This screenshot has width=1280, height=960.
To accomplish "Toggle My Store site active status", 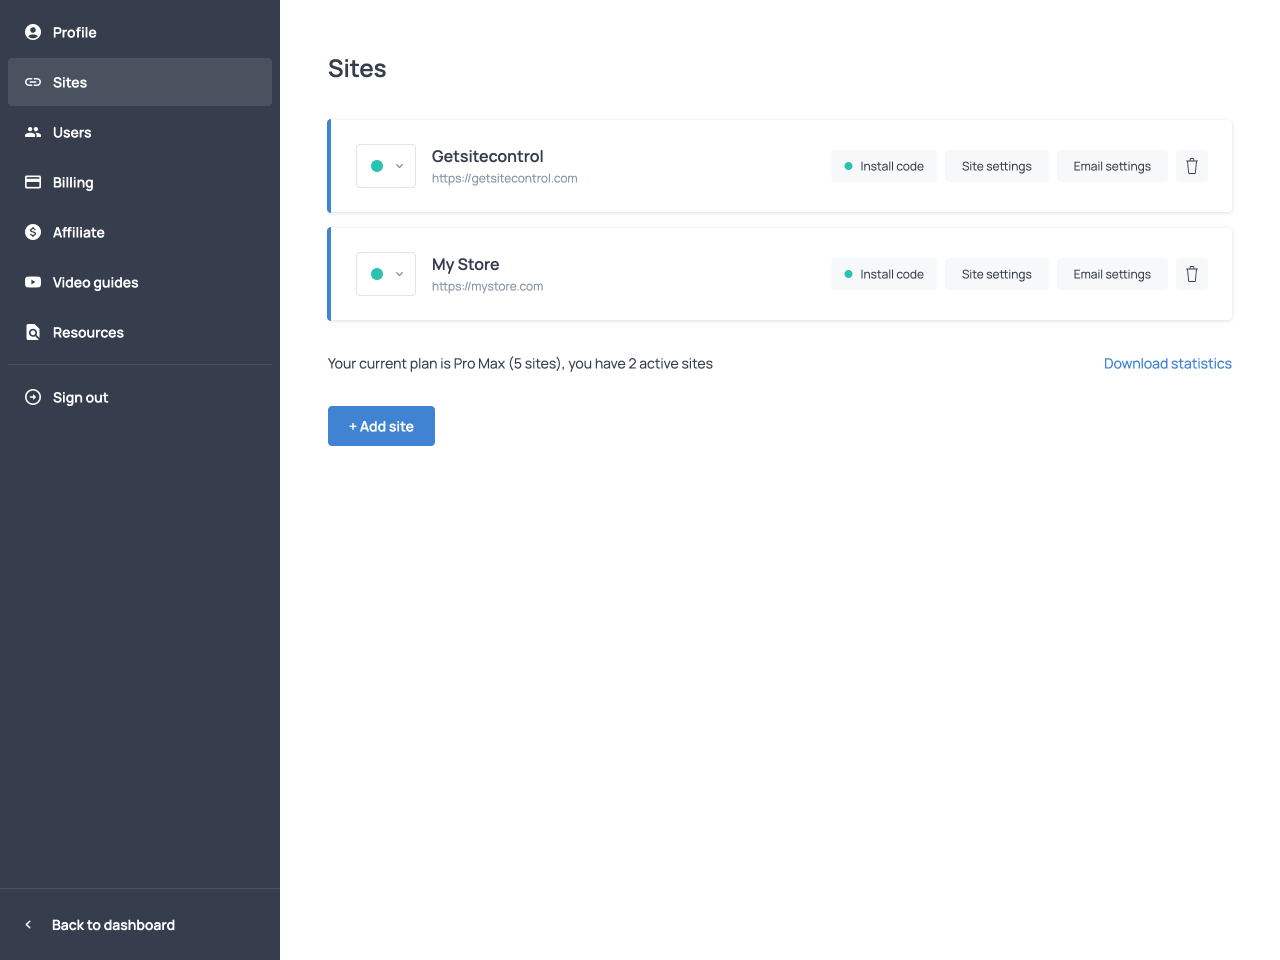I will click(x=377, y=274).
